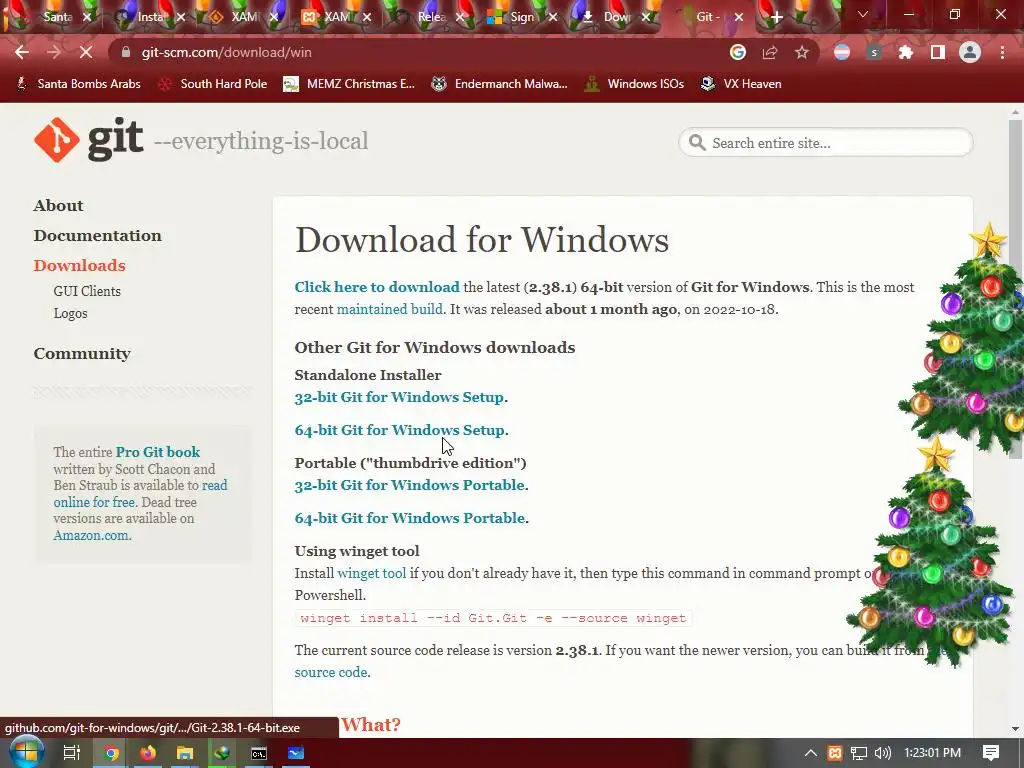The width and height of the screenshot is (1024, 768).
Task: Open the volume control in tray
Action: [882, 753]
